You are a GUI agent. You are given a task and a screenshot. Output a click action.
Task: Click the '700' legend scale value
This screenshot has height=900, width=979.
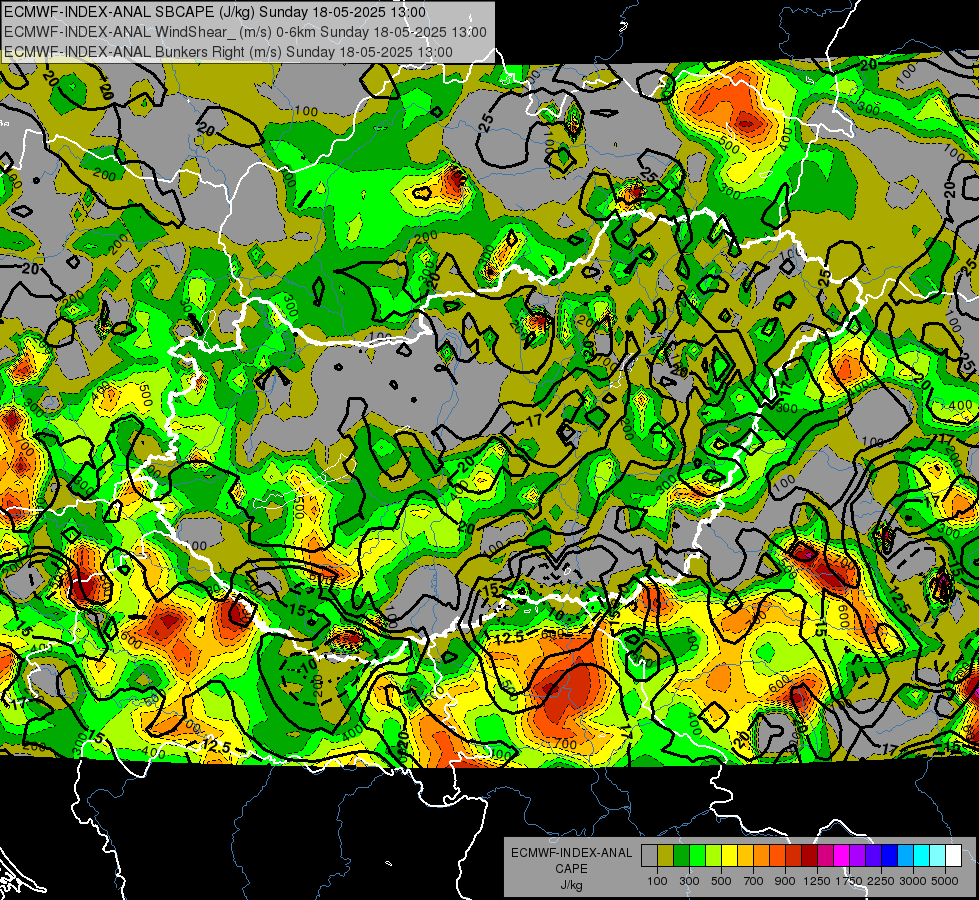754,881
